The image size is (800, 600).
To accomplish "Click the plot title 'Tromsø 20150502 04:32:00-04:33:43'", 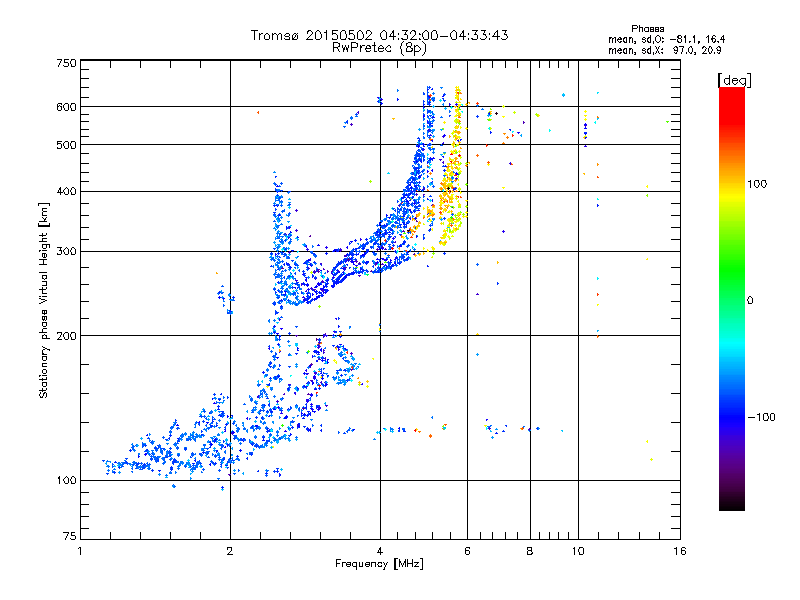I will (x=379, y=35).
